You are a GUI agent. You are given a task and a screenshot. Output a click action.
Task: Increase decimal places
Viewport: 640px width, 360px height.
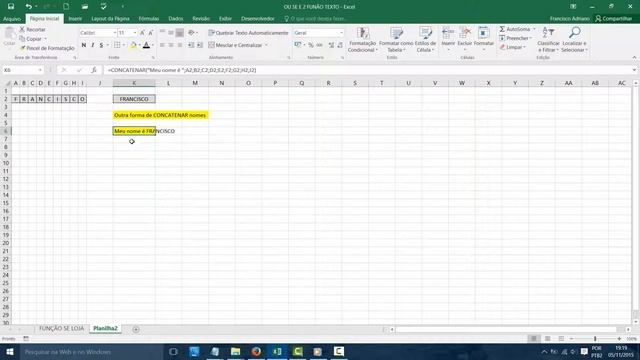pyautogui.click(x=331, y=45)
